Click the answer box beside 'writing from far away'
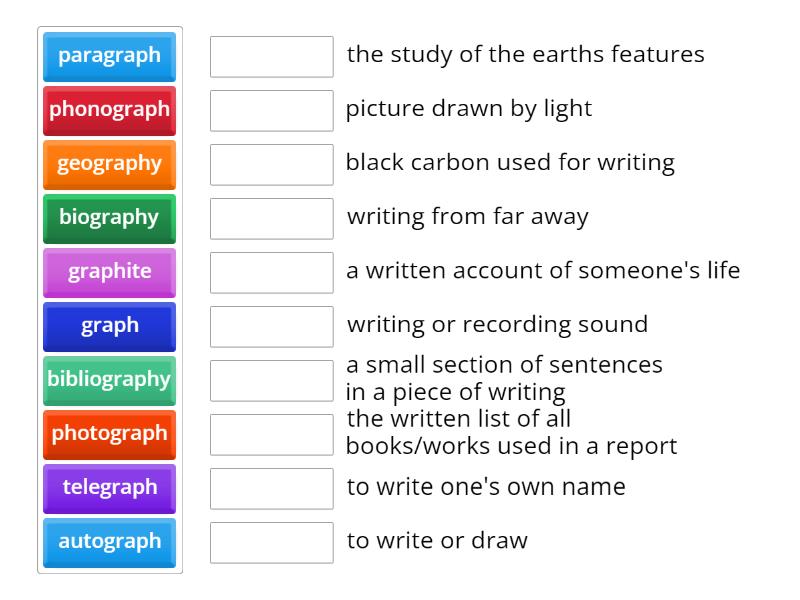This screenshot has height=600, width=800. [271, 218]
